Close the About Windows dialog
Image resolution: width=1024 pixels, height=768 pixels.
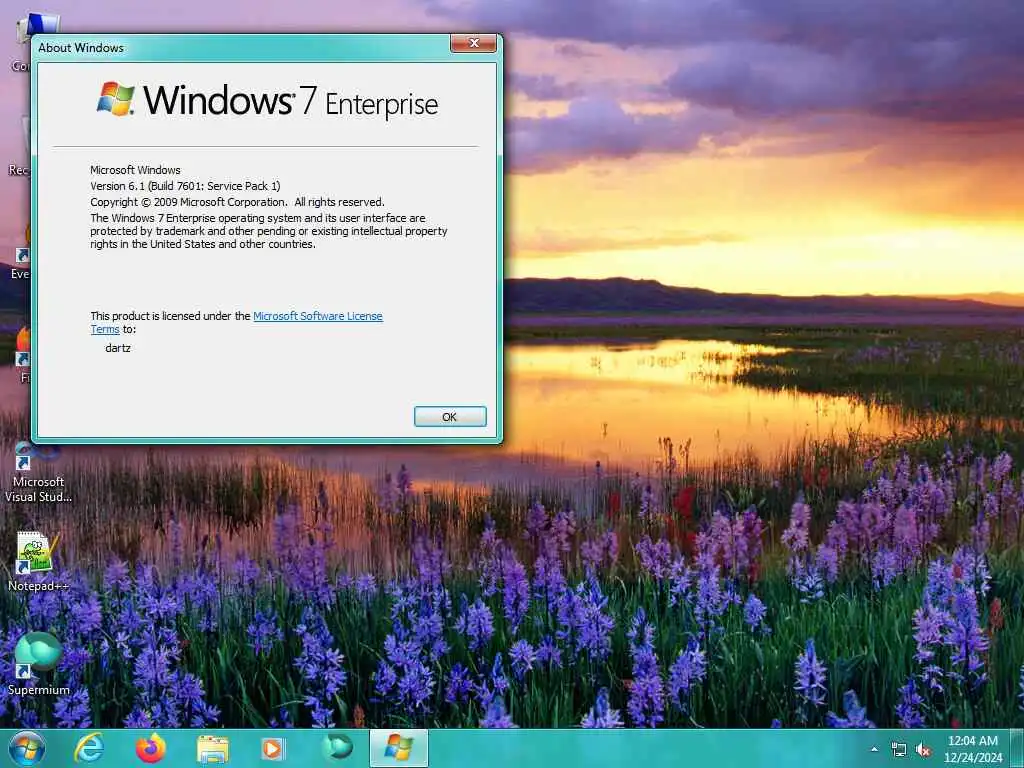pos(473,43)
